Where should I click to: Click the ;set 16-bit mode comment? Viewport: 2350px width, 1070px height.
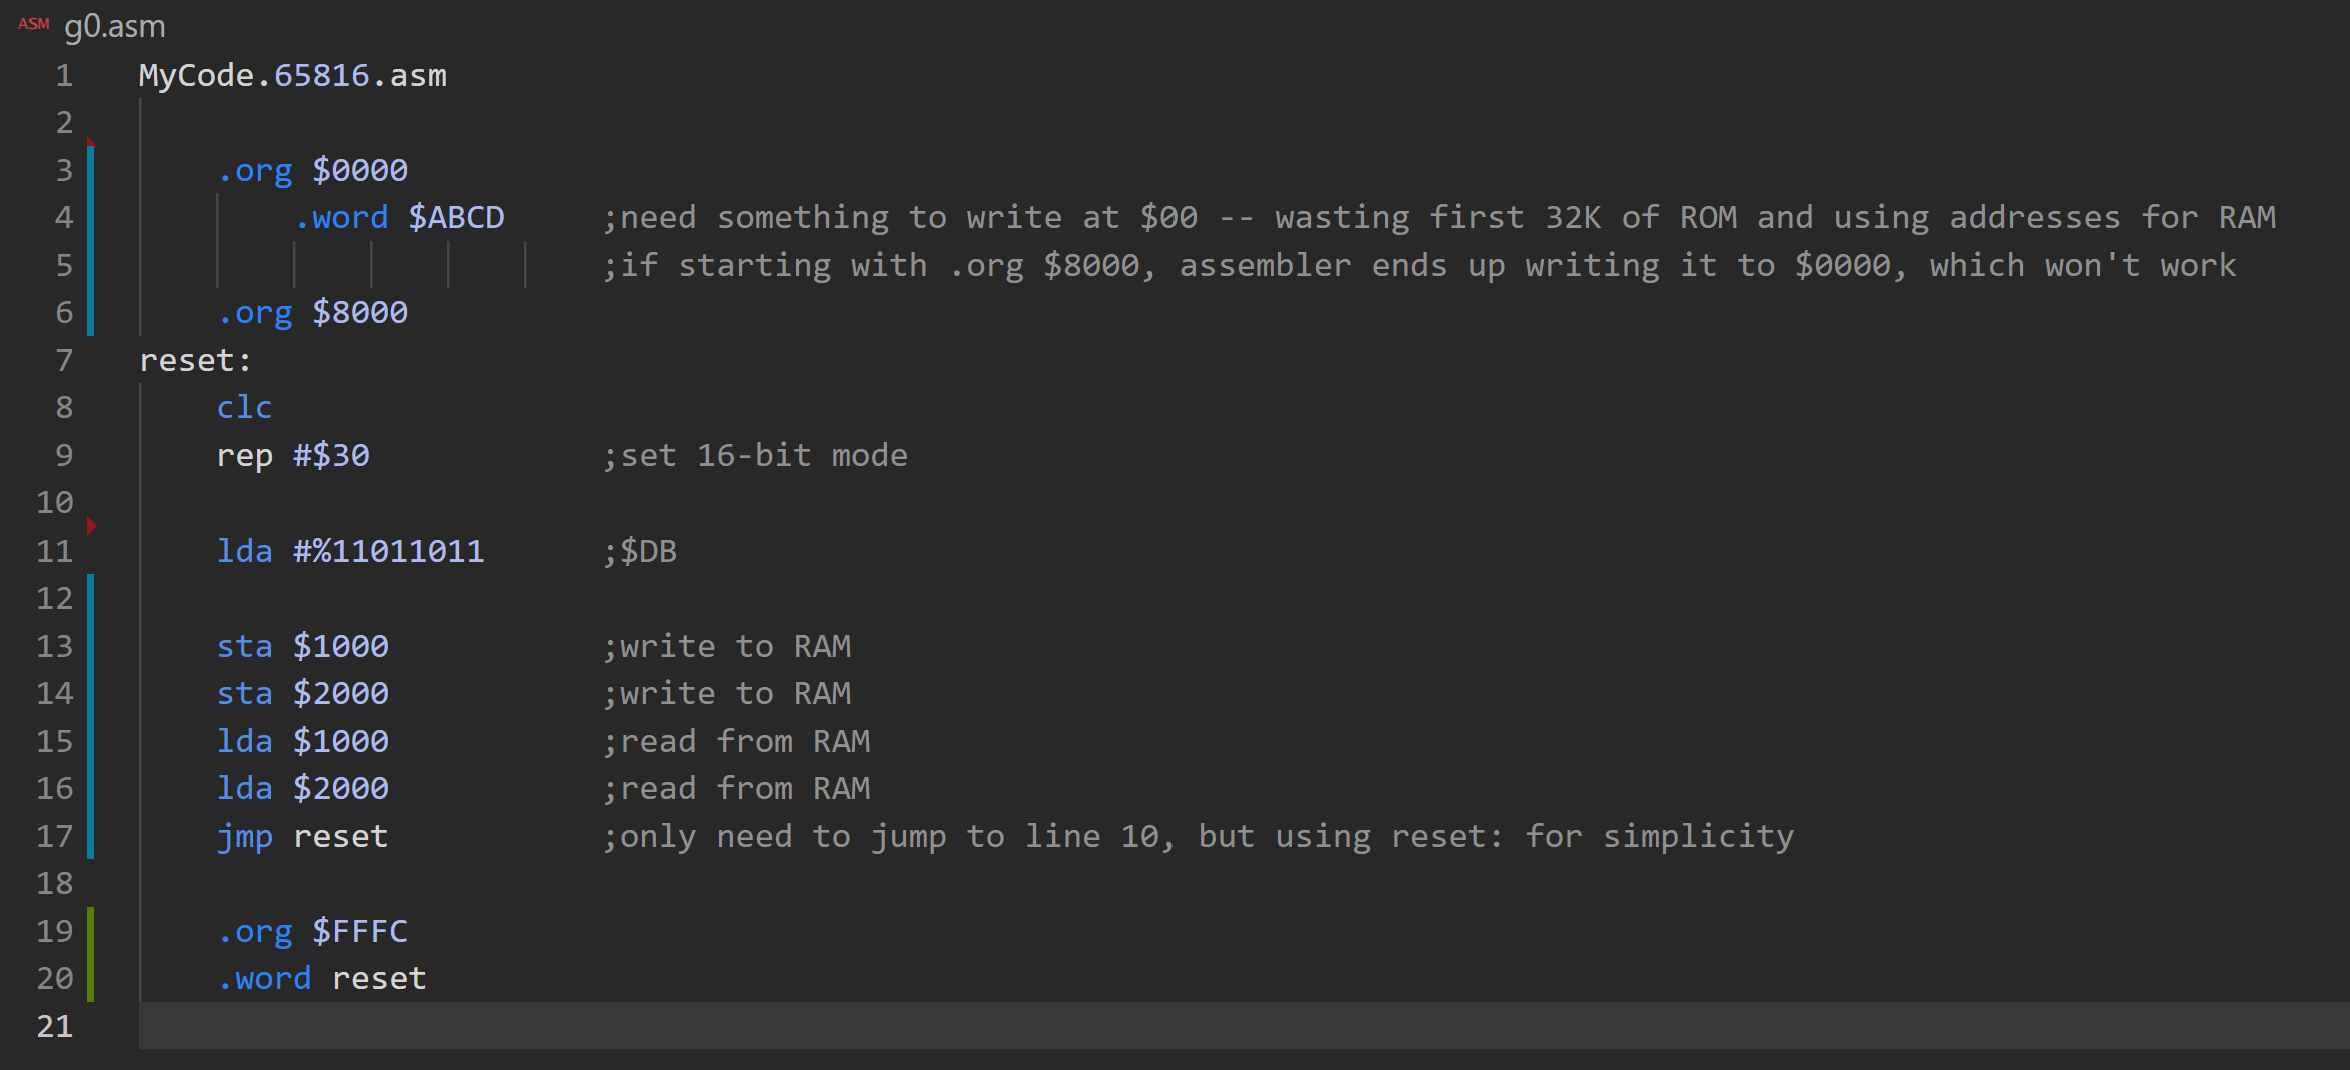755,456
